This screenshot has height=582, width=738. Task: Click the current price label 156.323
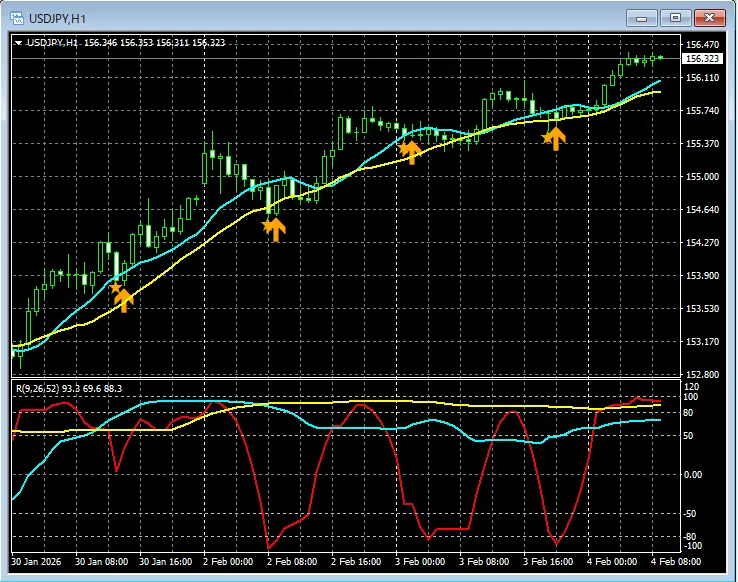pos(702,59)
